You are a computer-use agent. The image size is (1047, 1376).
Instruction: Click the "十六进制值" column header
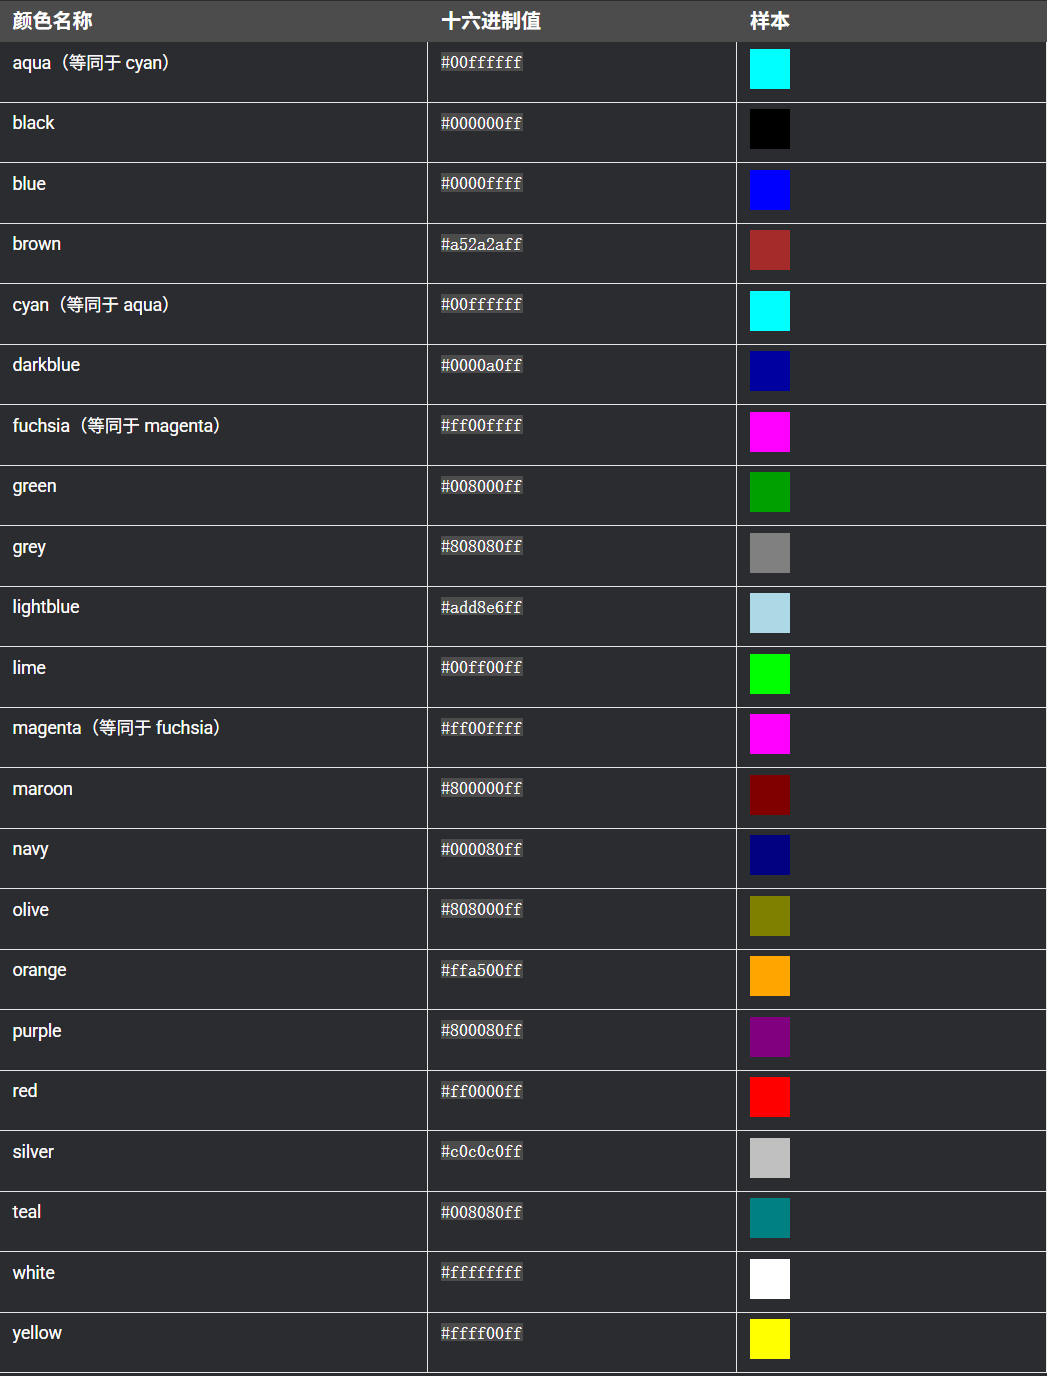491,21
